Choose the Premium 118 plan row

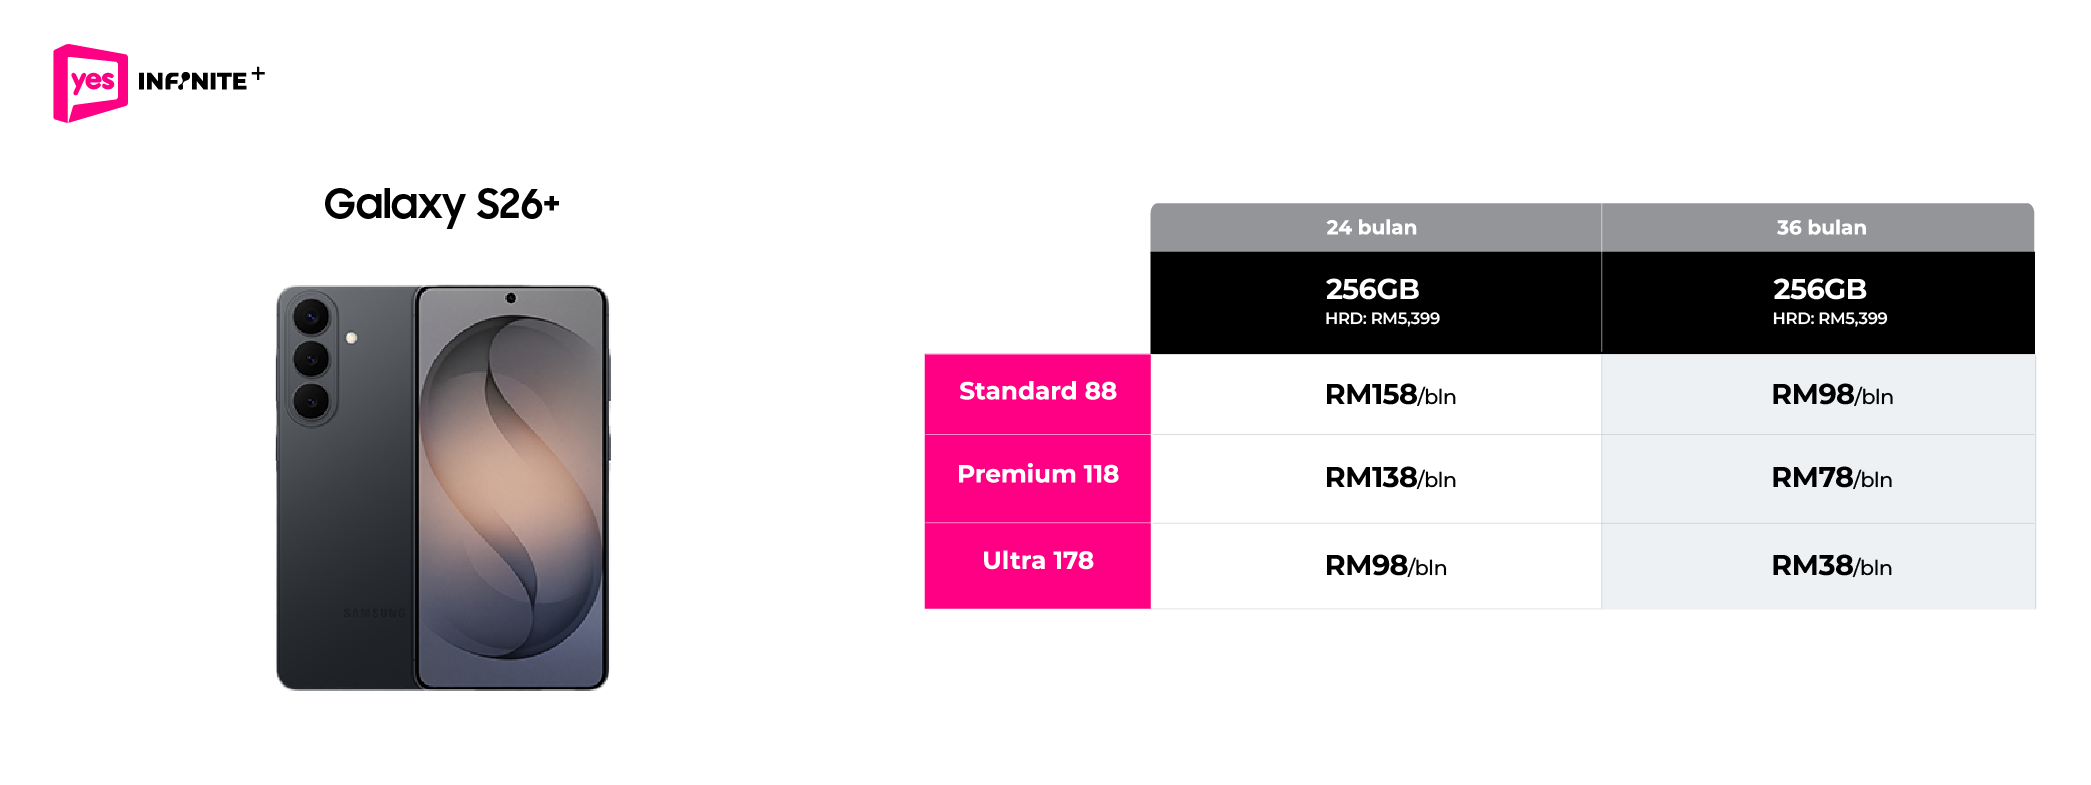pos(1037,475)
